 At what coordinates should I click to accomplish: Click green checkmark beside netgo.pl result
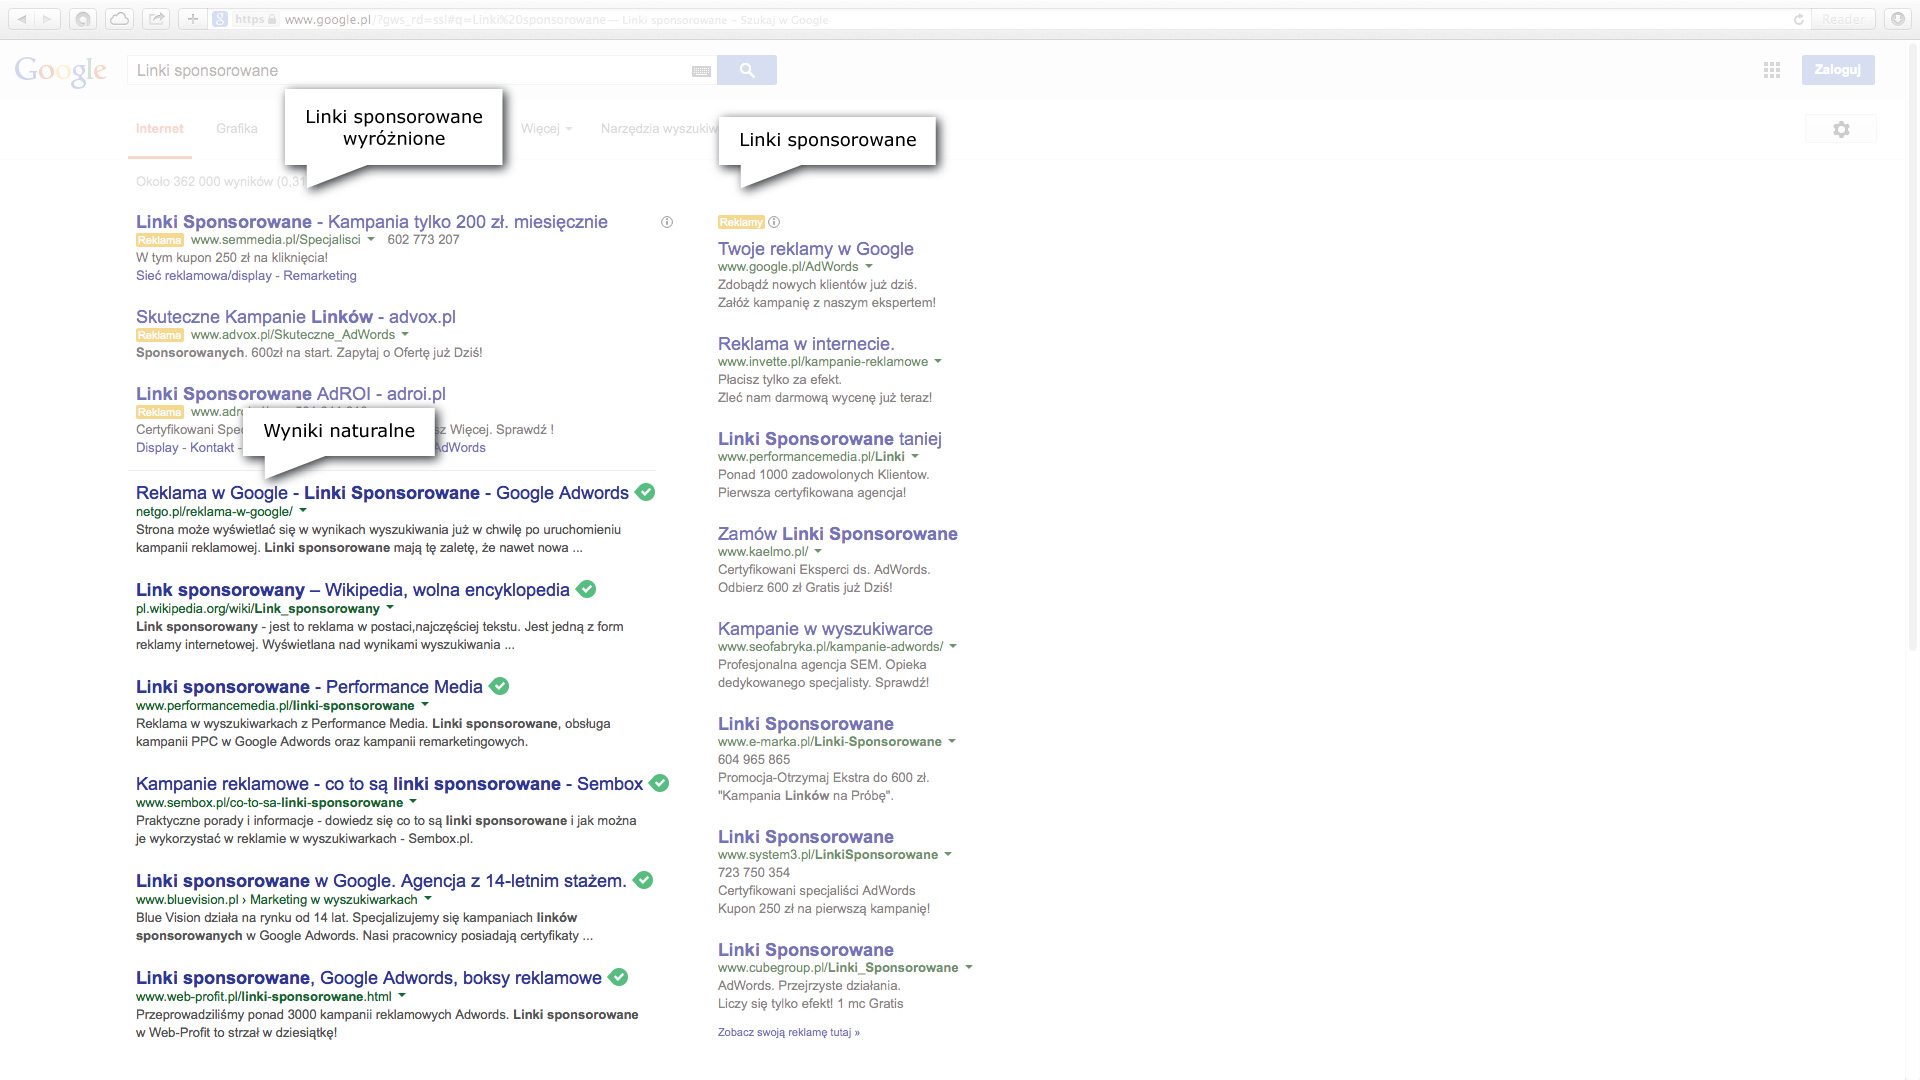(646, 492)
